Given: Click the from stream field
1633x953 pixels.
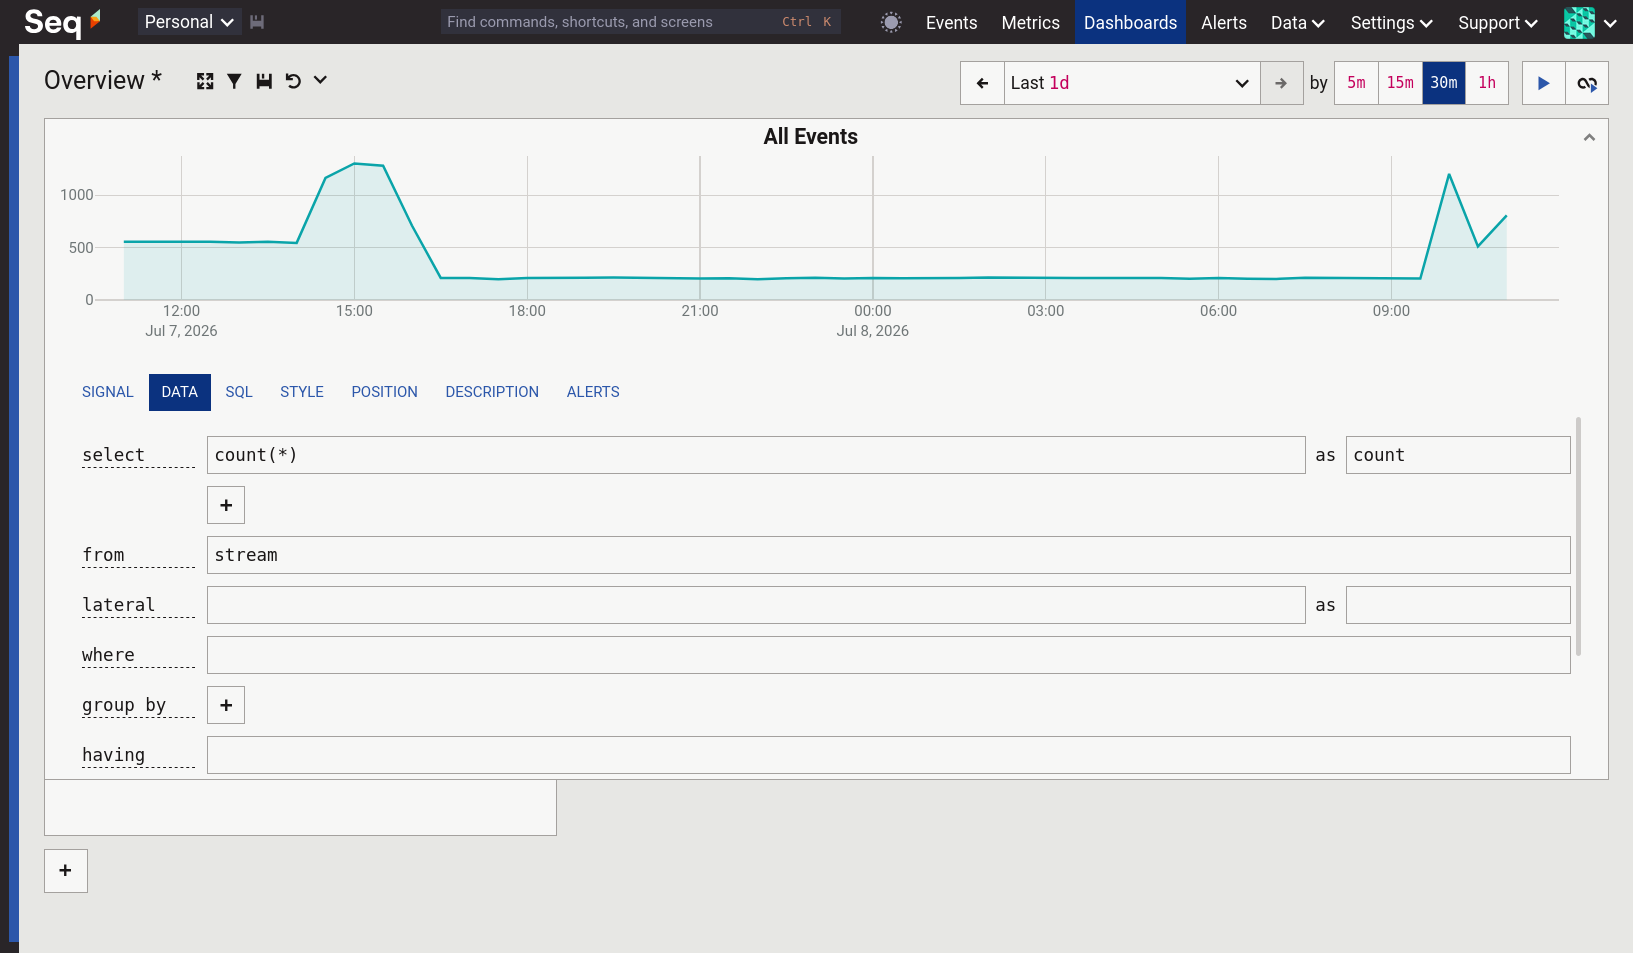Looking at the screenshot, I should tap(889, 555).
